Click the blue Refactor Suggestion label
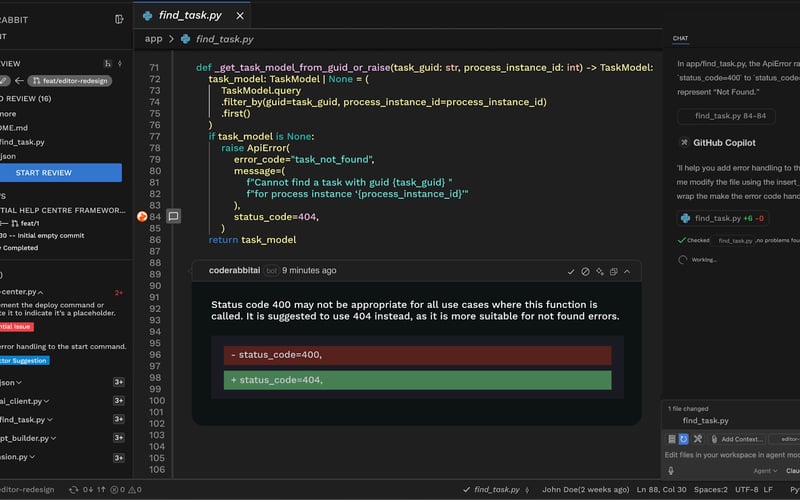The height and width of the screenshot is (500, 800). tap(24, 360)
